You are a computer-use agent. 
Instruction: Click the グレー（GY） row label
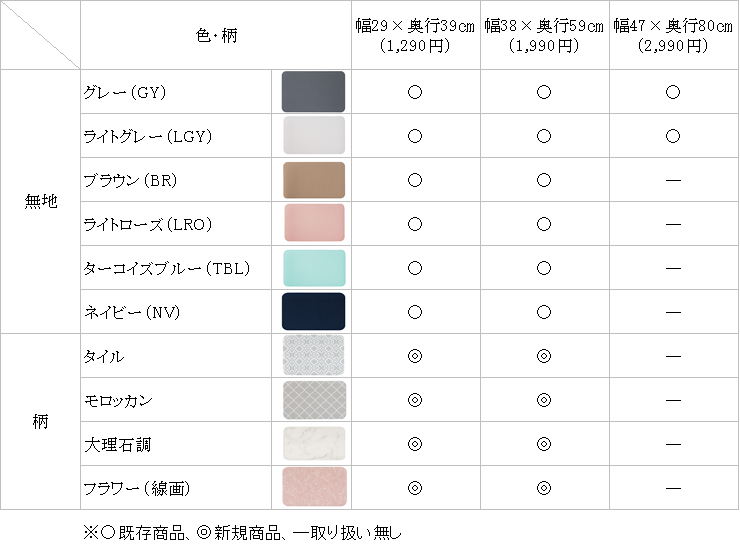(125, 92)
